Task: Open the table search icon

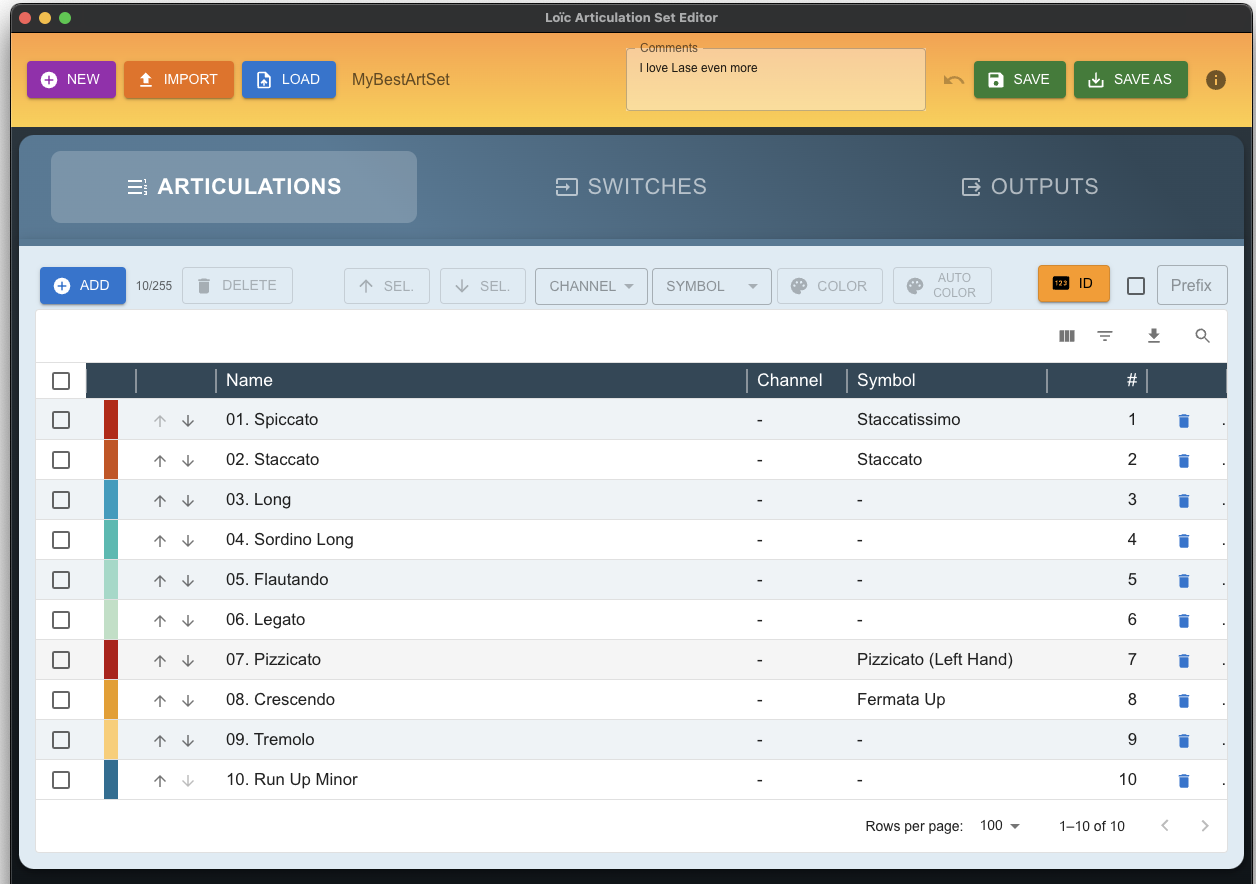Action: coord(1203,336)
